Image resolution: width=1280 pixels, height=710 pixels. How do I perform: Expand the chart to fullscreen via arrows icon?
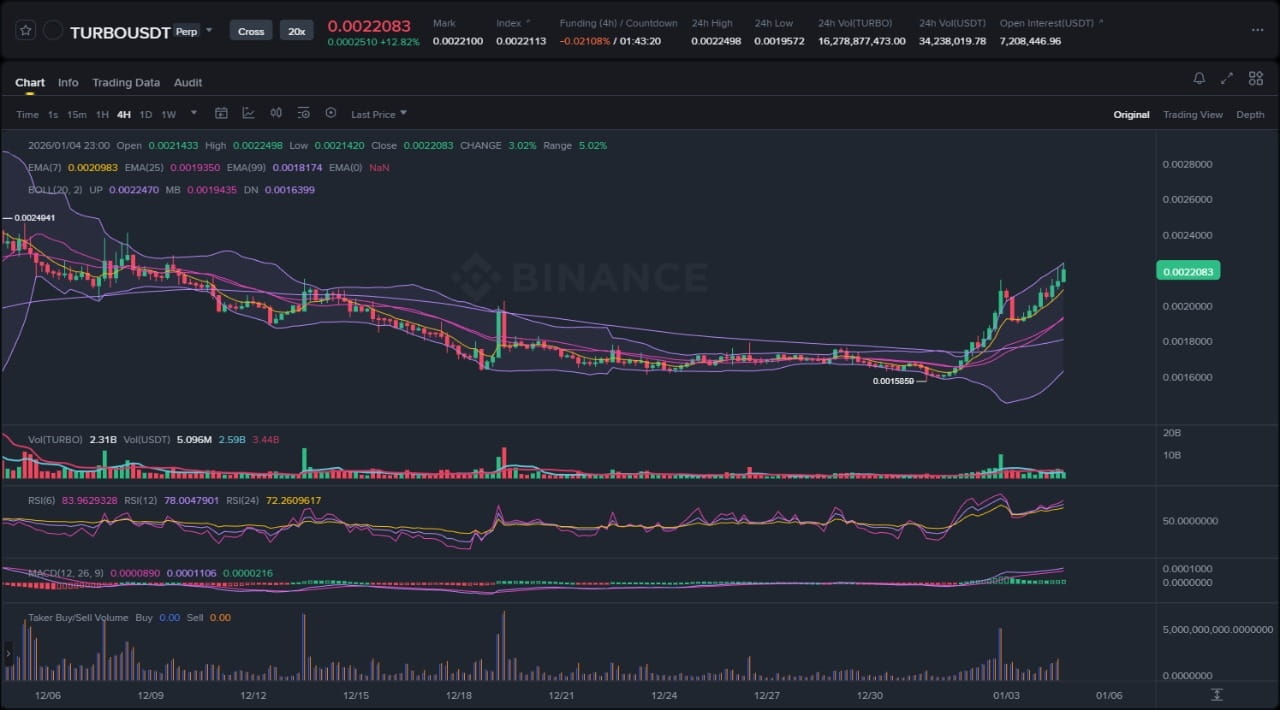[1227, 78]
